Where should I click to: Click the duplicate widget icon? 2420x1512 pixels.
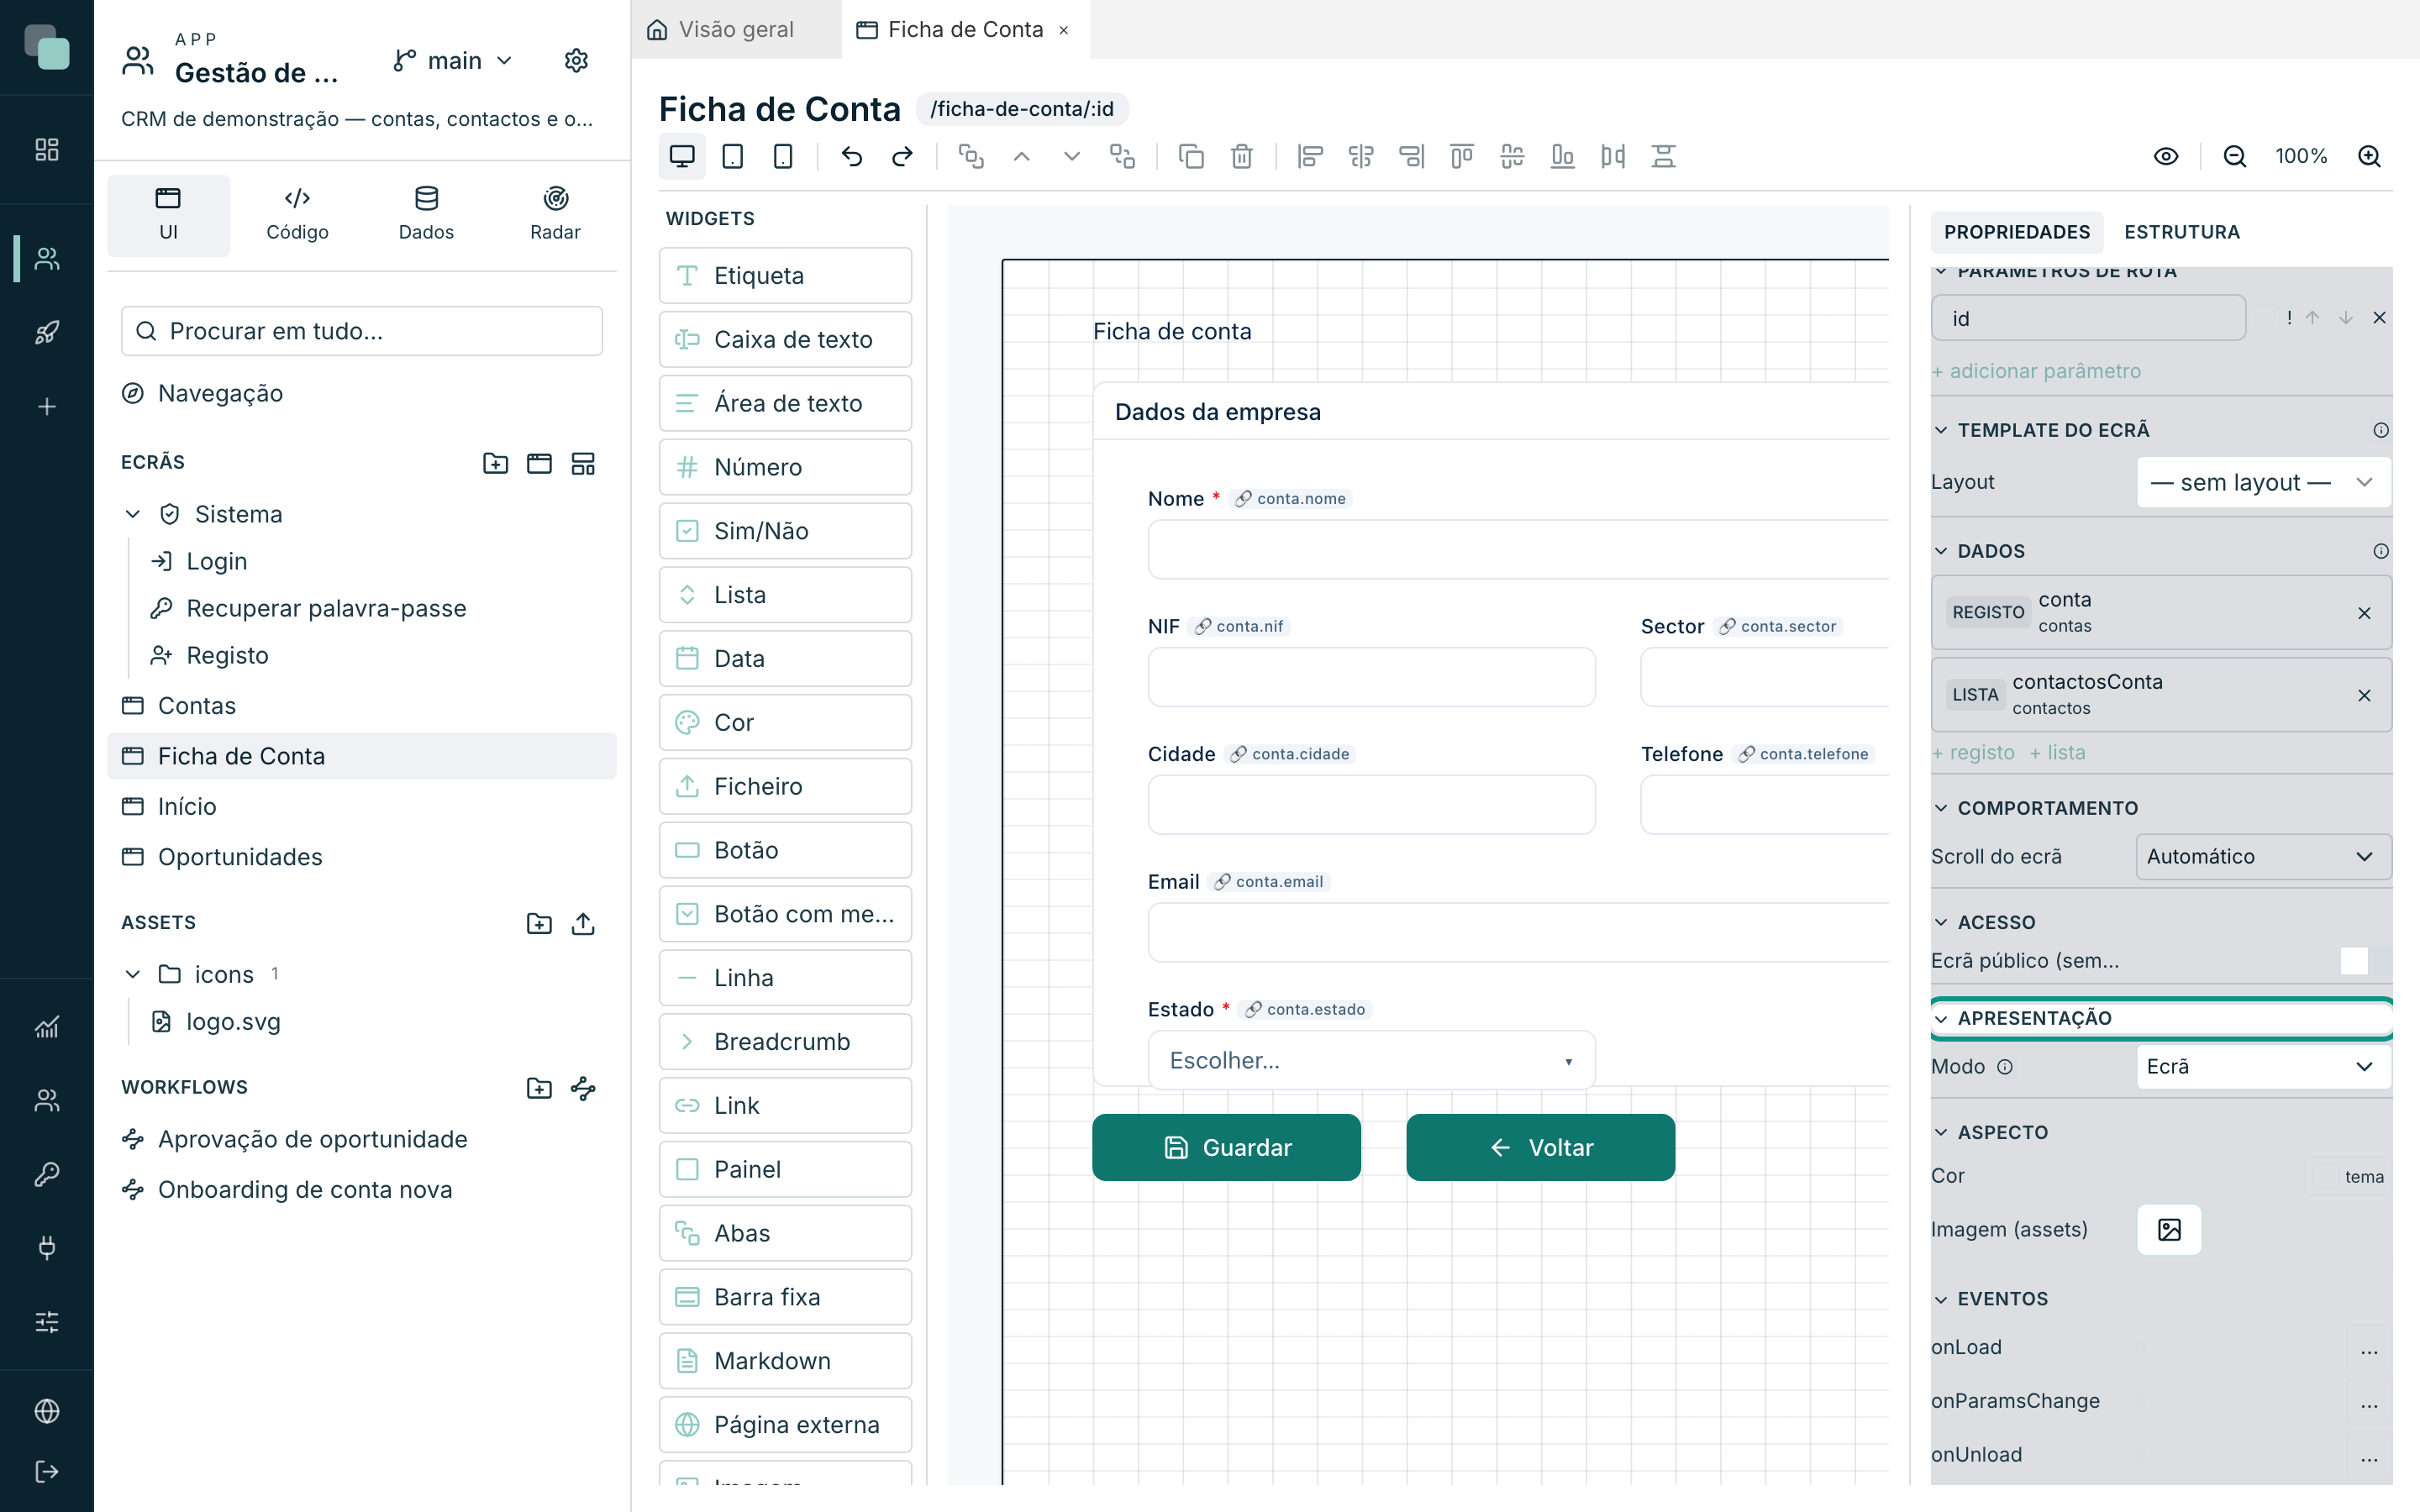coord(1191,156)
